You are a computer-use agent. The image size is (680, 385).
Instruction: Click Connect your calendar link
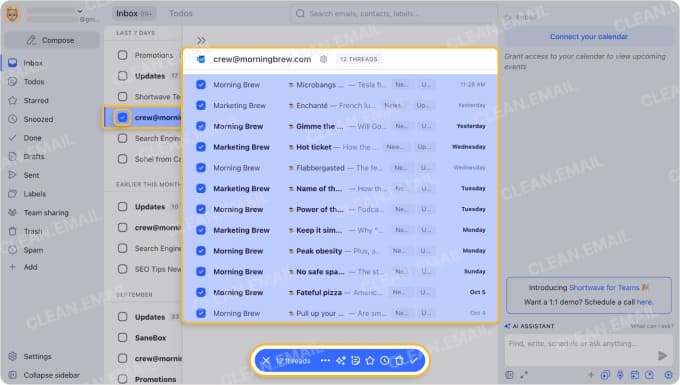tap(588, 37)
